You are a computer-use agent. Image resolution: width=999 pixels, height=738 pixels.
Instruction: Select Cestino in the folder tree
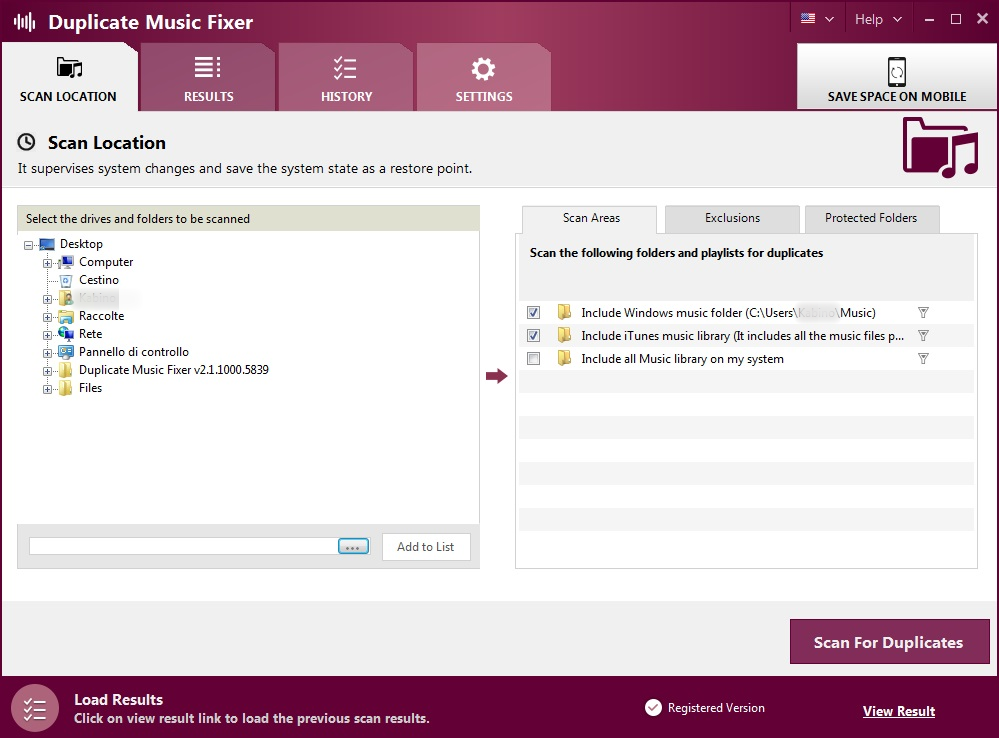click(x=99, y=280)
